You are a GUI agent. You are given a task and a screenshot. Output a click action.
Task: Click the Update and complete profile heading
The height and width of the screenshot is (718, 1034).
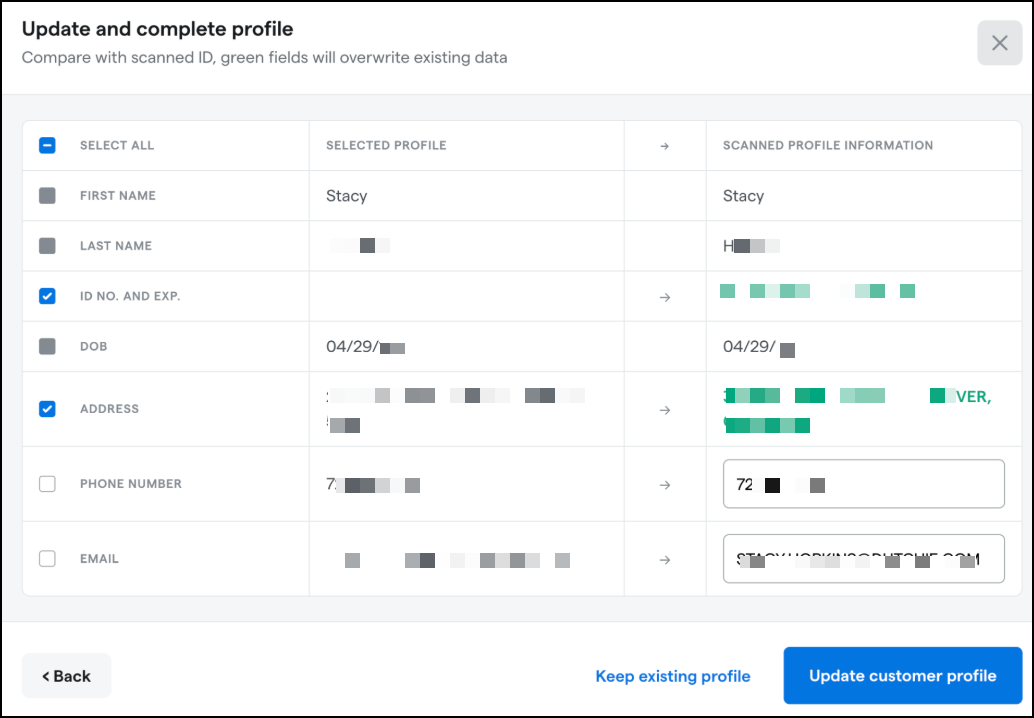point(158,29)
